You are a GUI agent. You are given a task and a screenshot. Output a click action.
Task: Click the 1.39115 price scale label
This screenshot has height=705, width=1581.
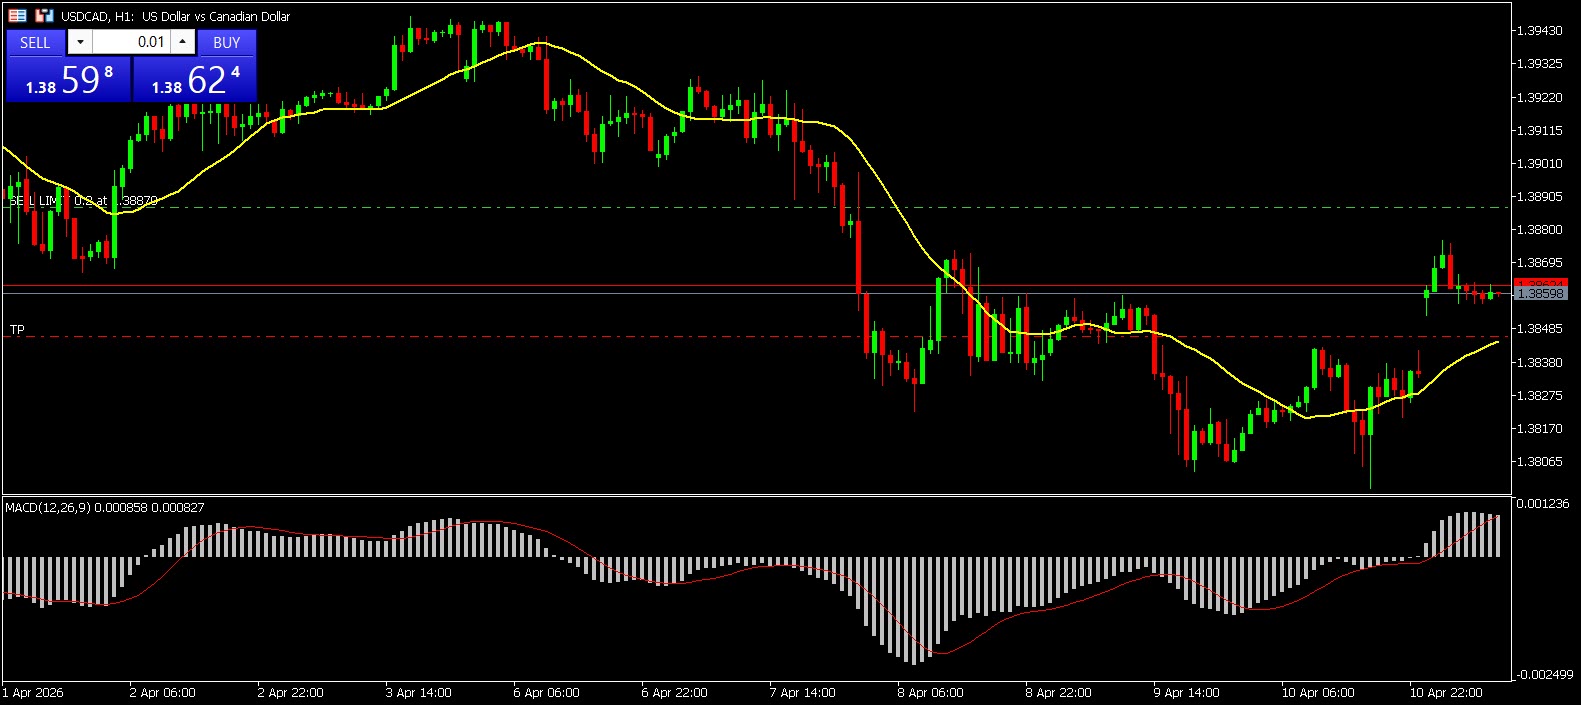[1539, 131]
